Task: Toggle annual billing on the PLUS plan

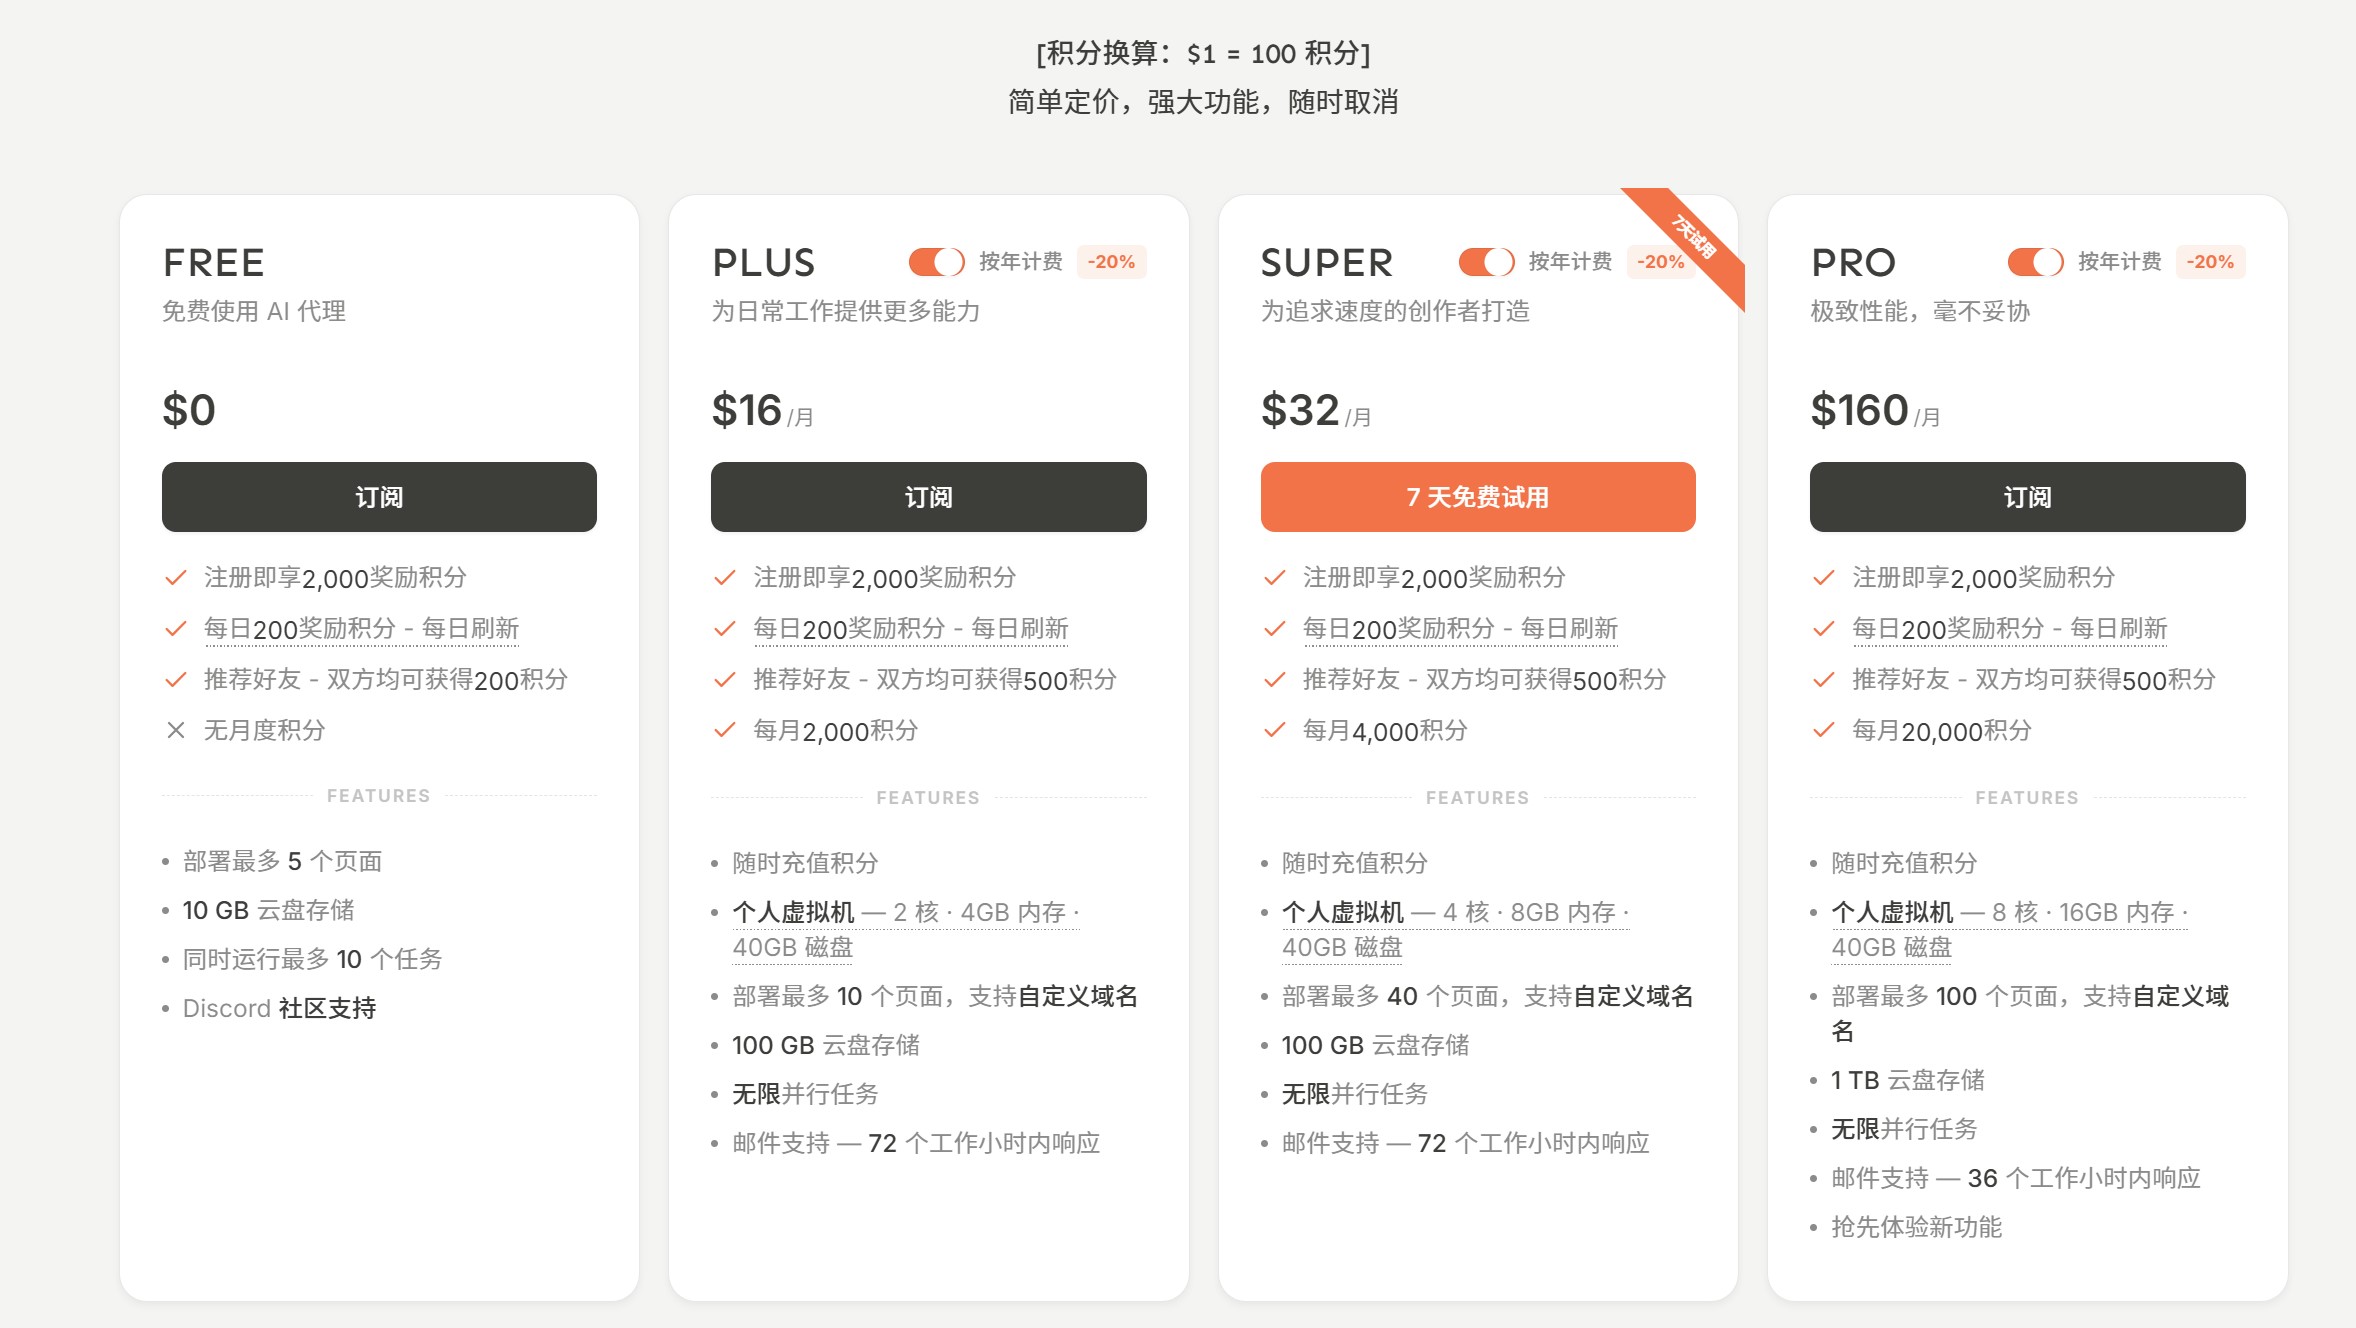Action: pos(934,262)
